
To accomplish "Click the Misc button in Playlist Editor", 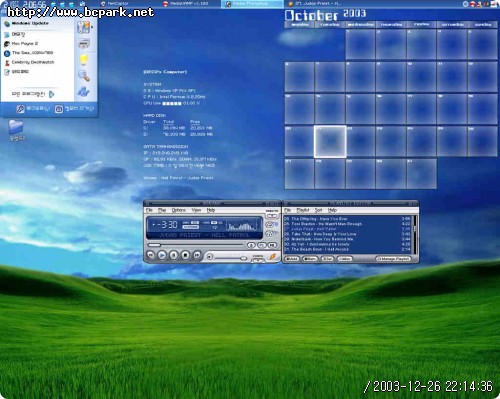I will pos(345,259).
